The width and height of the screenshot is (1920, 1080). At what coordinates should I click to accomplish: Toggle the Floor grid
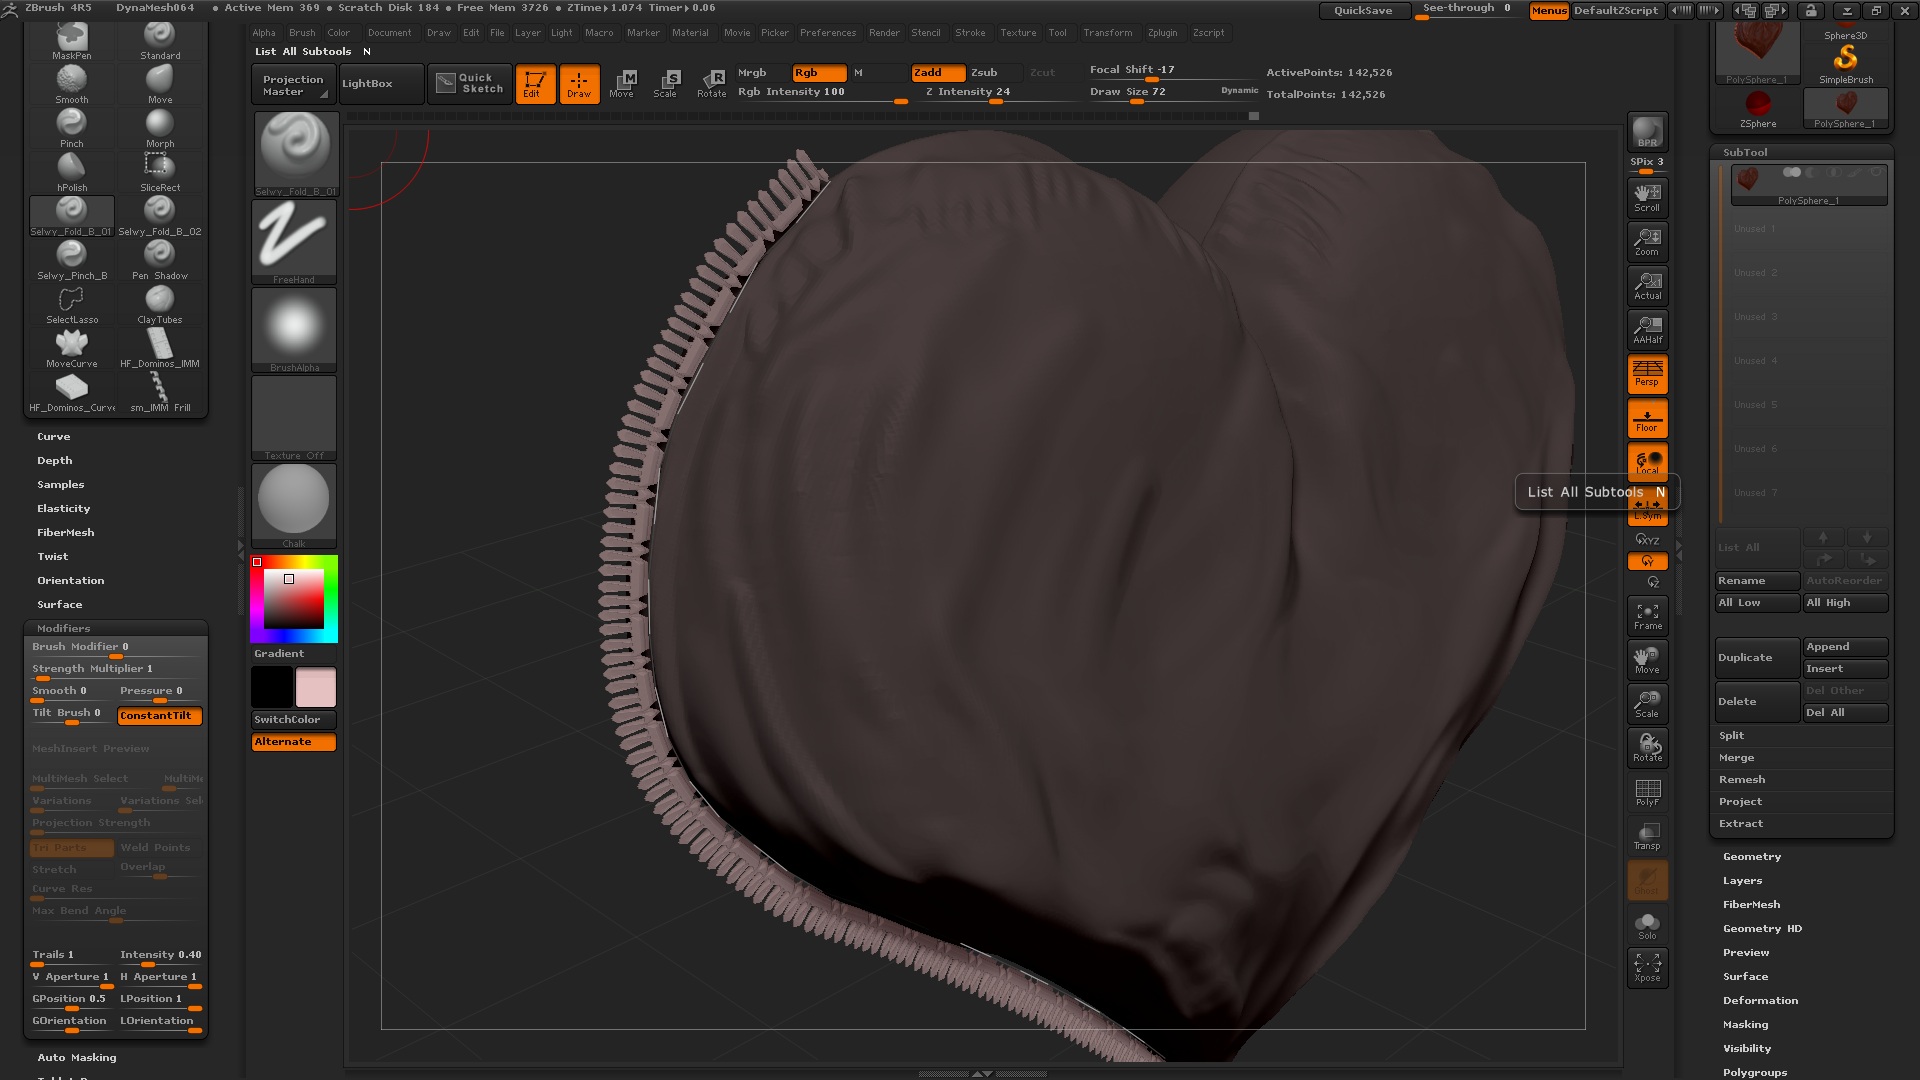pos(1647,418)
